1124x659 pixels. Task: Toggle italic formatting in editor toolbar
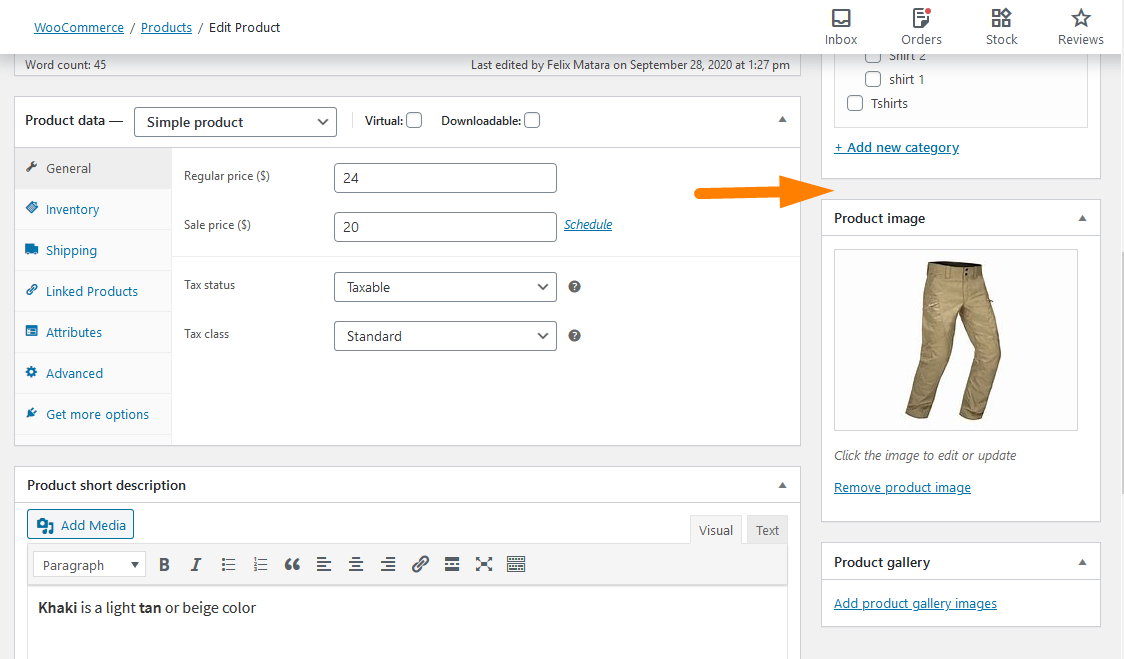(195, 564)
